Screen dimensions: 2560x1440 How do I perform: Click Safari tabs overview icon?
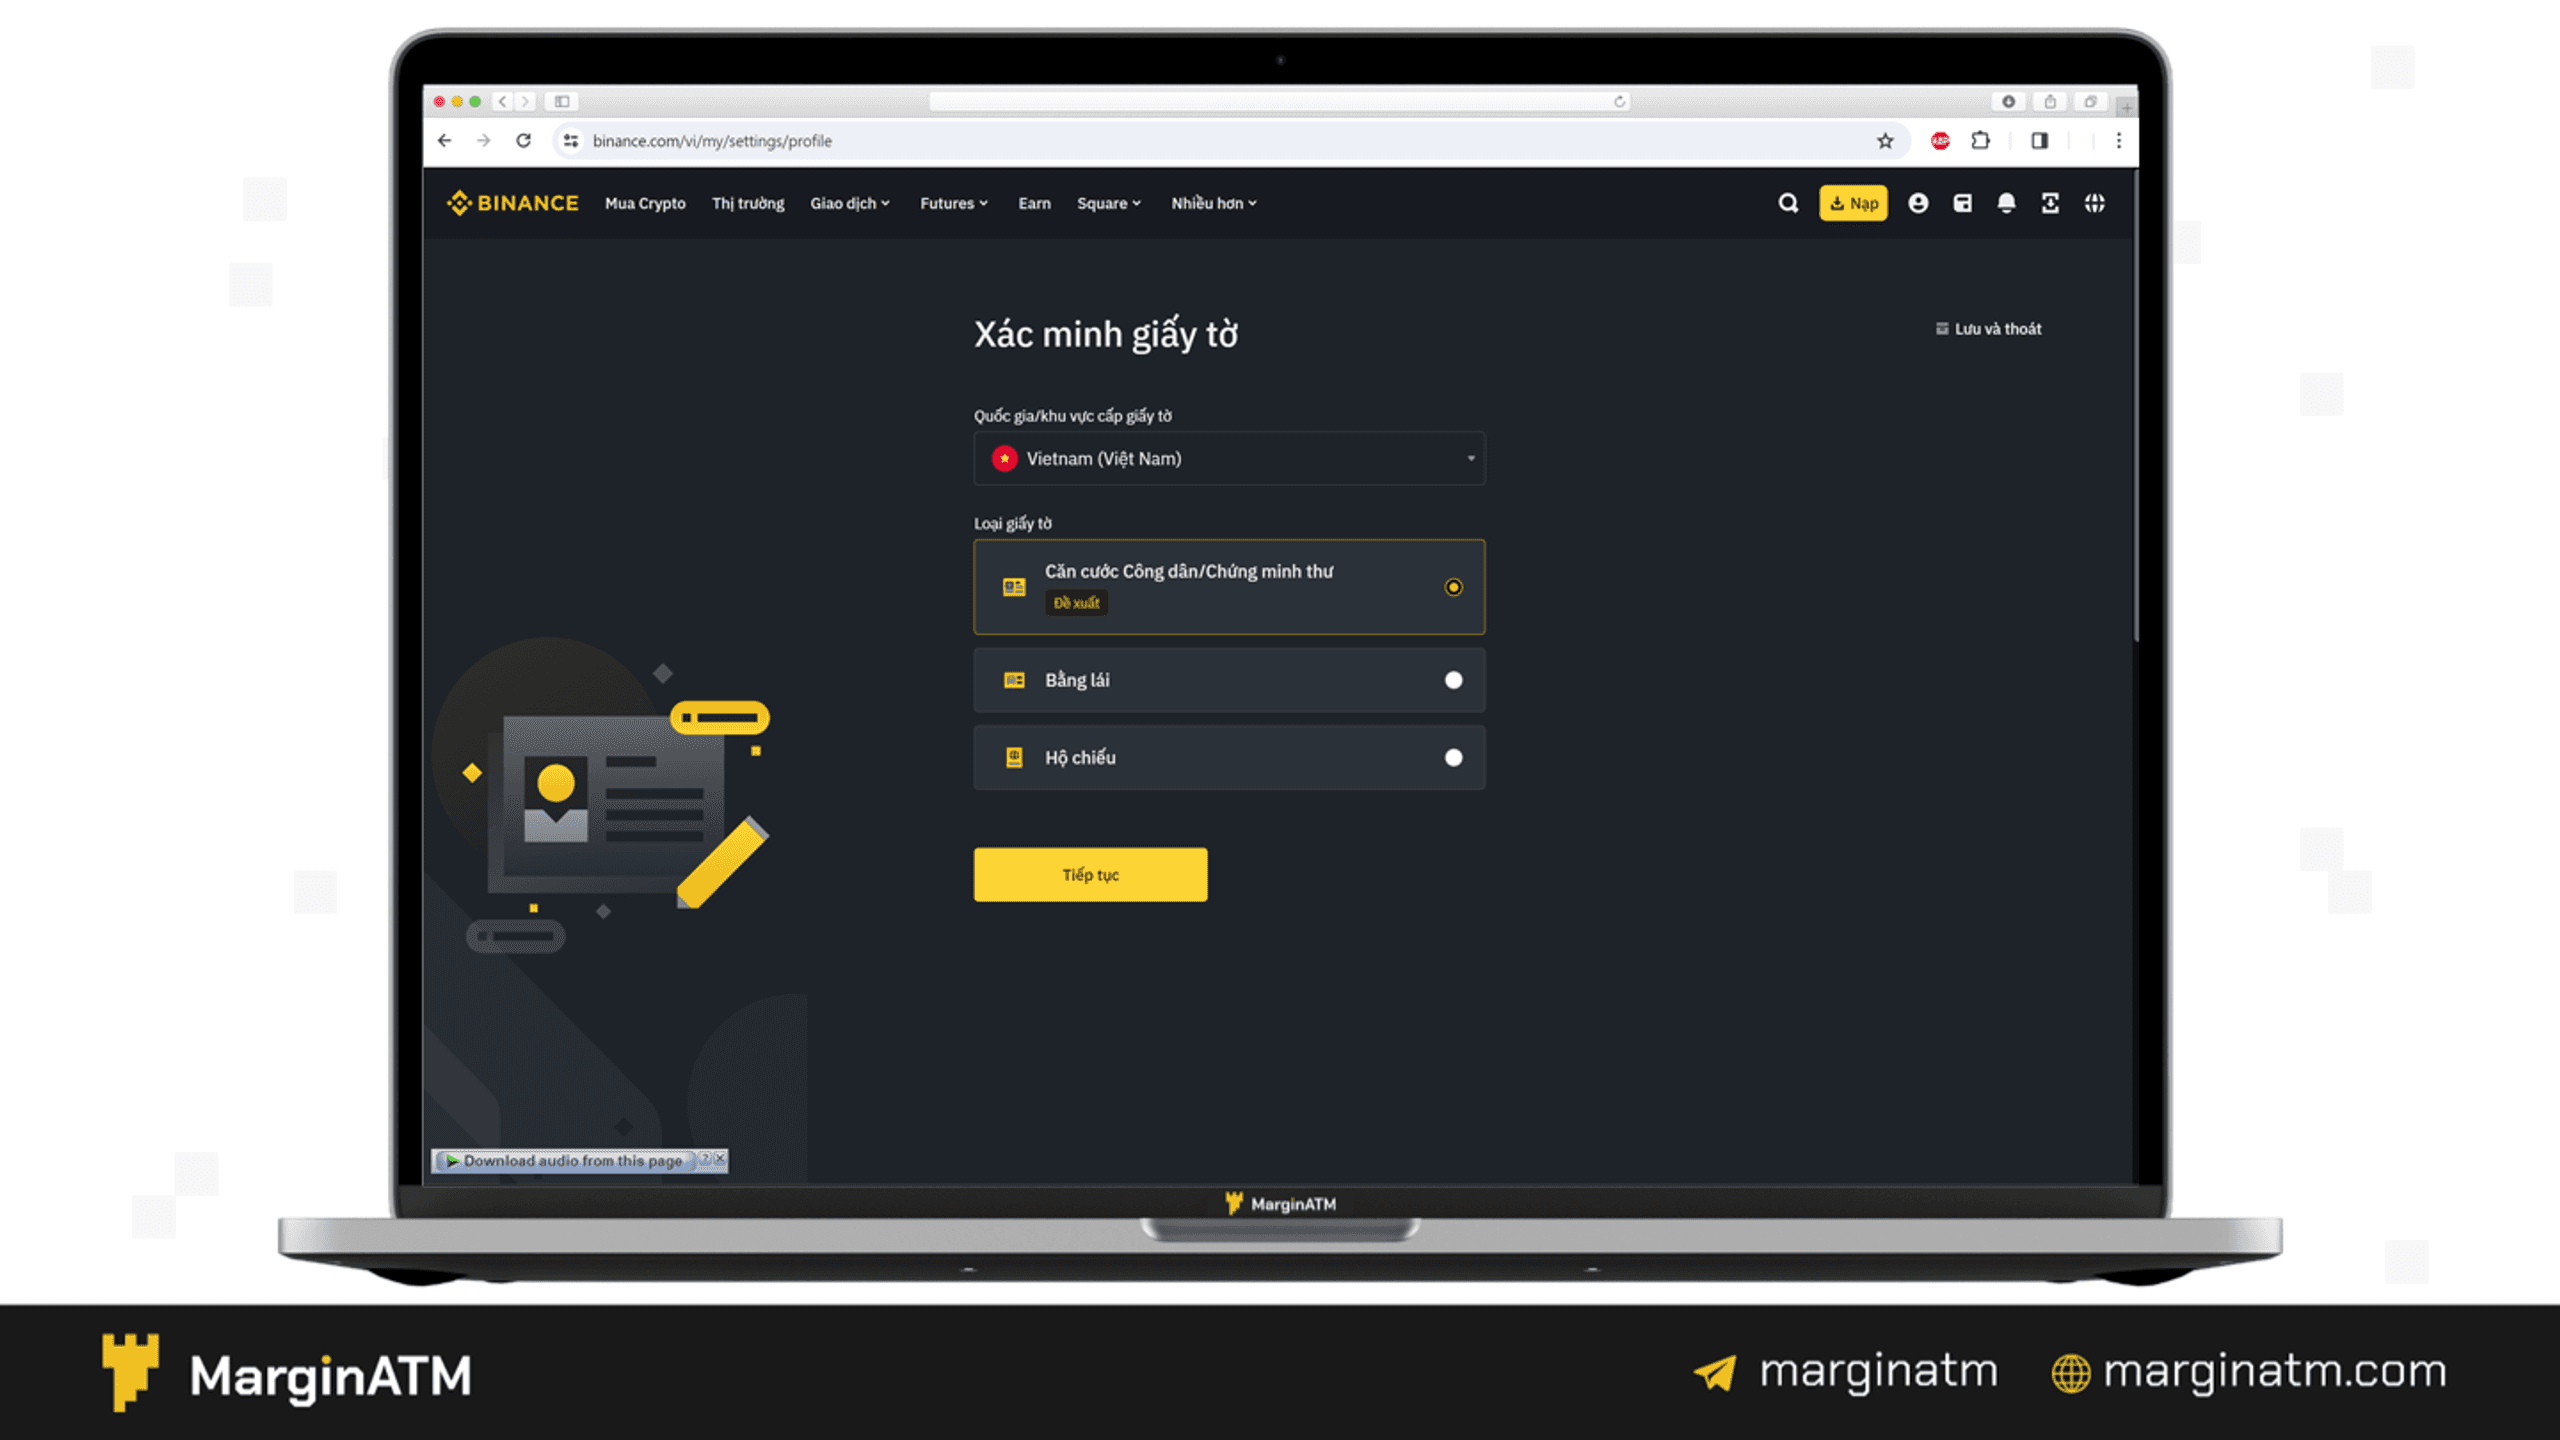2090,101
